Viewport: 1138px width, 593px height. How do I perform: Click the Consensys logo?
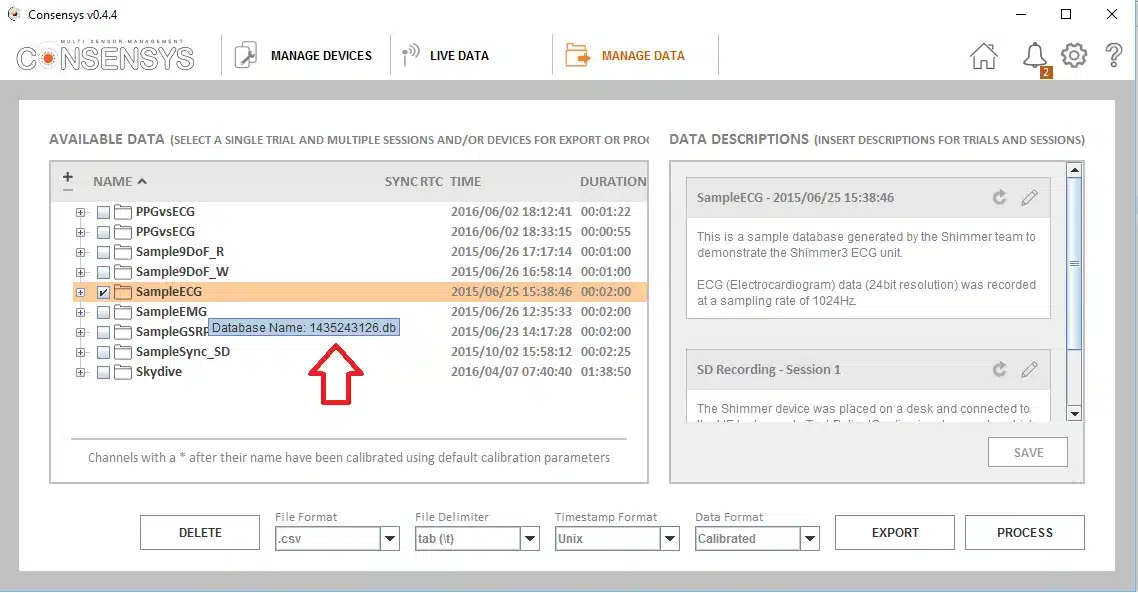105,56
